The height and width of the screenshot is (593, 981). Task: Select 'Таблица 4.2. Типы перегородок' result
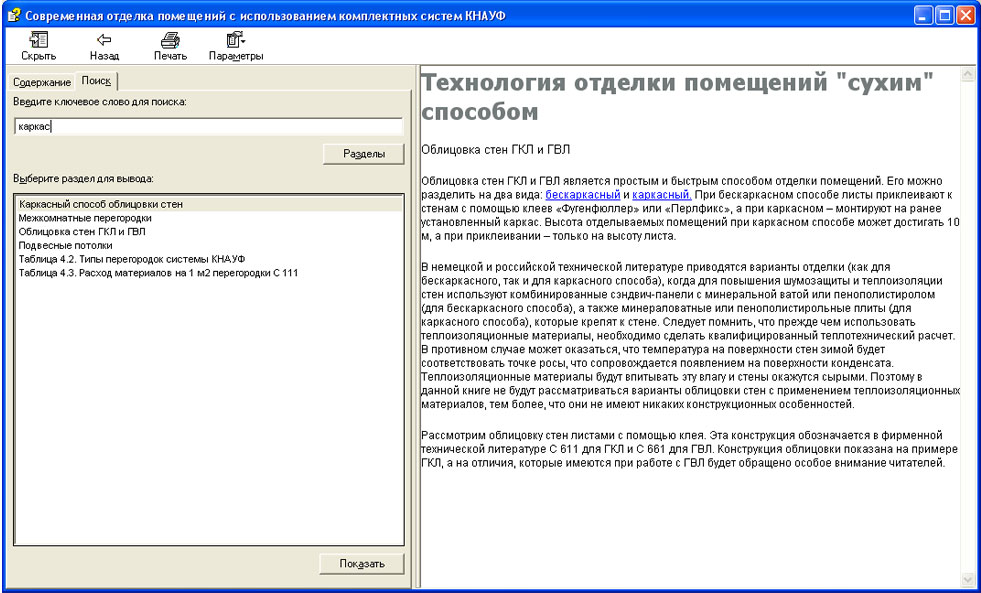coord(210,259)
